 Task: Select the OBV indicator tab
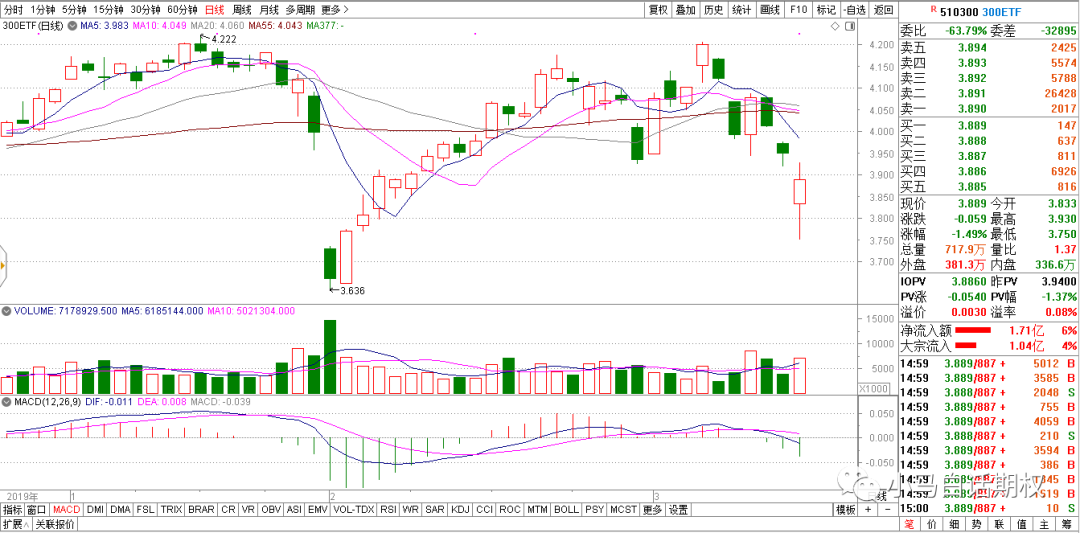[271, 510]
